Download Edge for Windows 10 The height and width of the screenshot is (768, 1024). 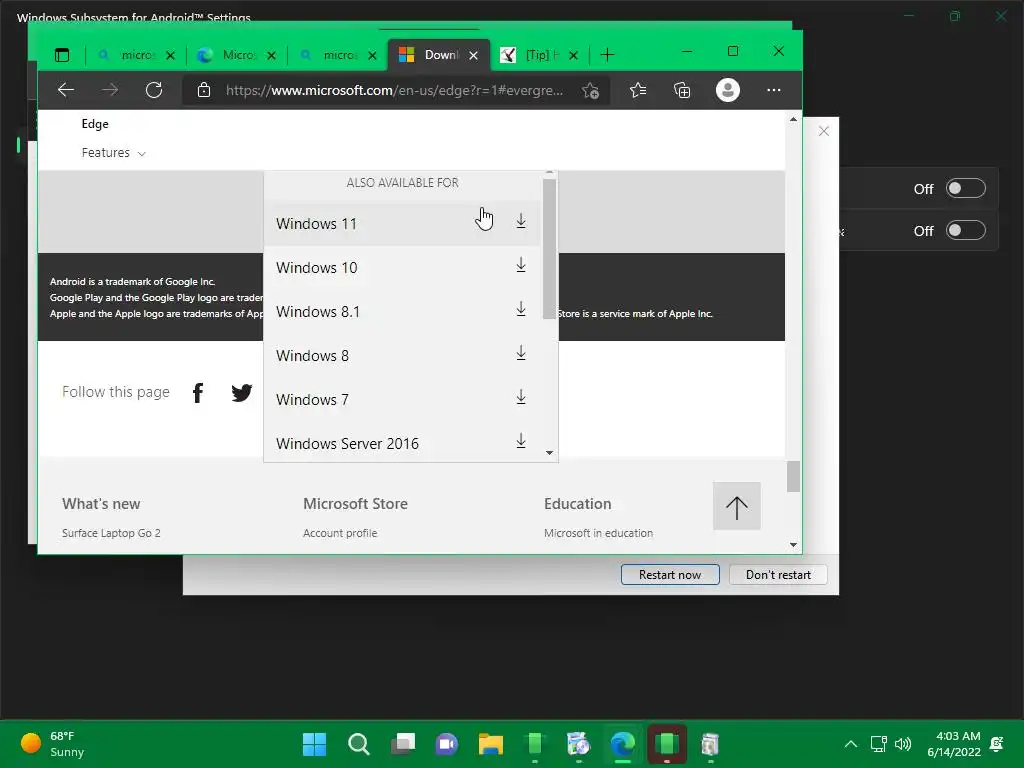520,265
